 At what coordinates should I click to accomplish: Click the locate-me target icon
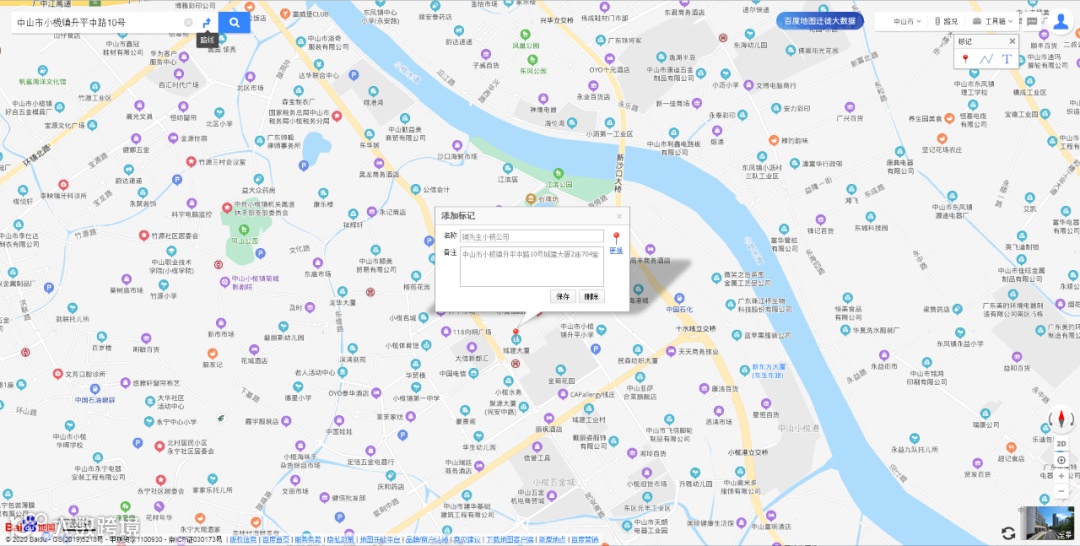(x=1061, y=460)
